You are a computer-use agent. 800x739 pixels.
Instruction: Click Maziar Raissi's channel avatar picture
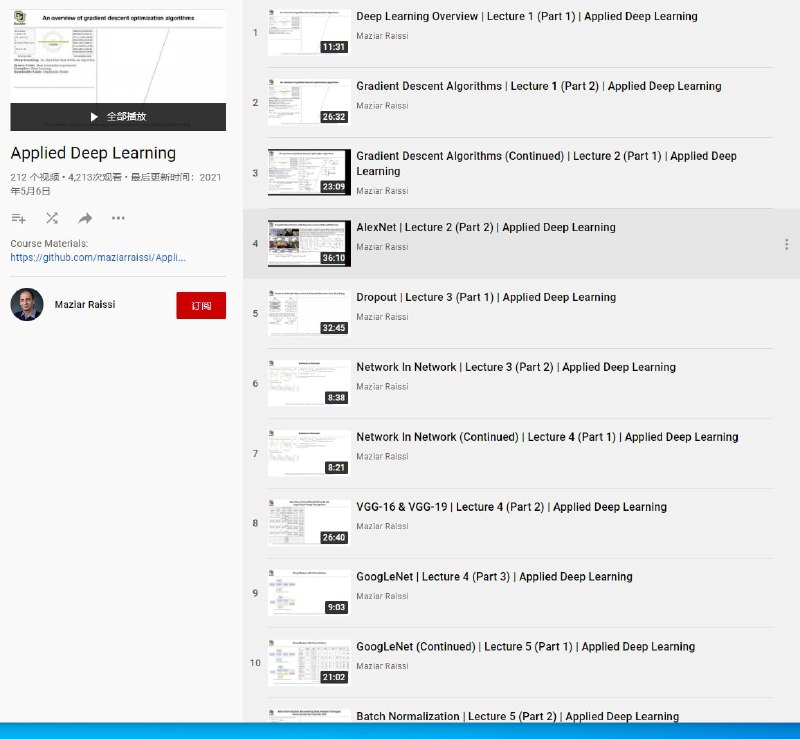[x=27, y=305]
